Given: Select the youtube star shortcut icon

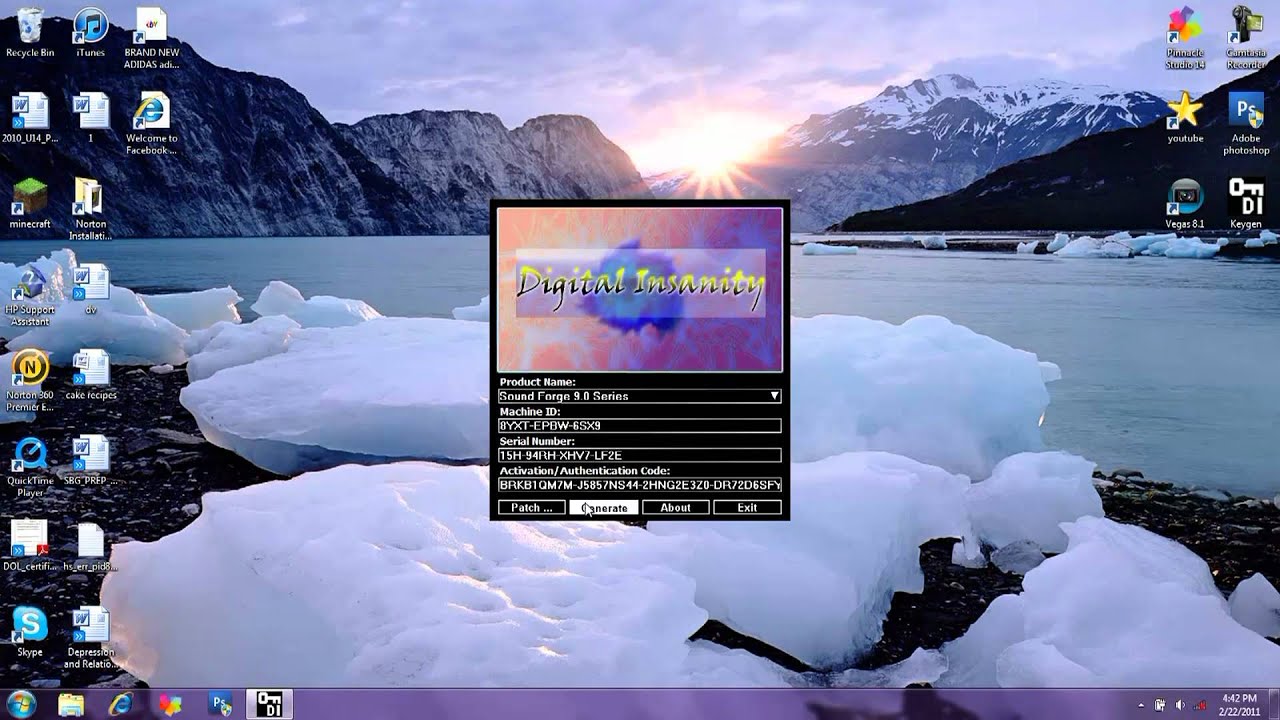Looking at the screenshot, I should pos(1185,118).
